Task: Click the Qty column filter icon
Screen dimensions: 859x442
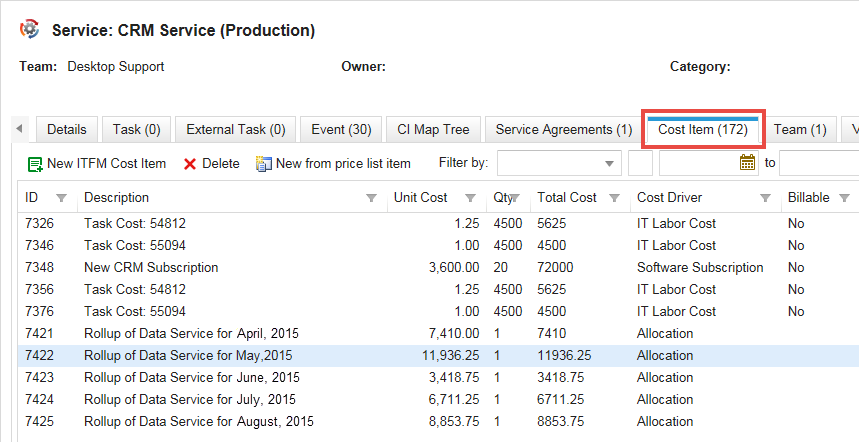Action: click(515, 198)
